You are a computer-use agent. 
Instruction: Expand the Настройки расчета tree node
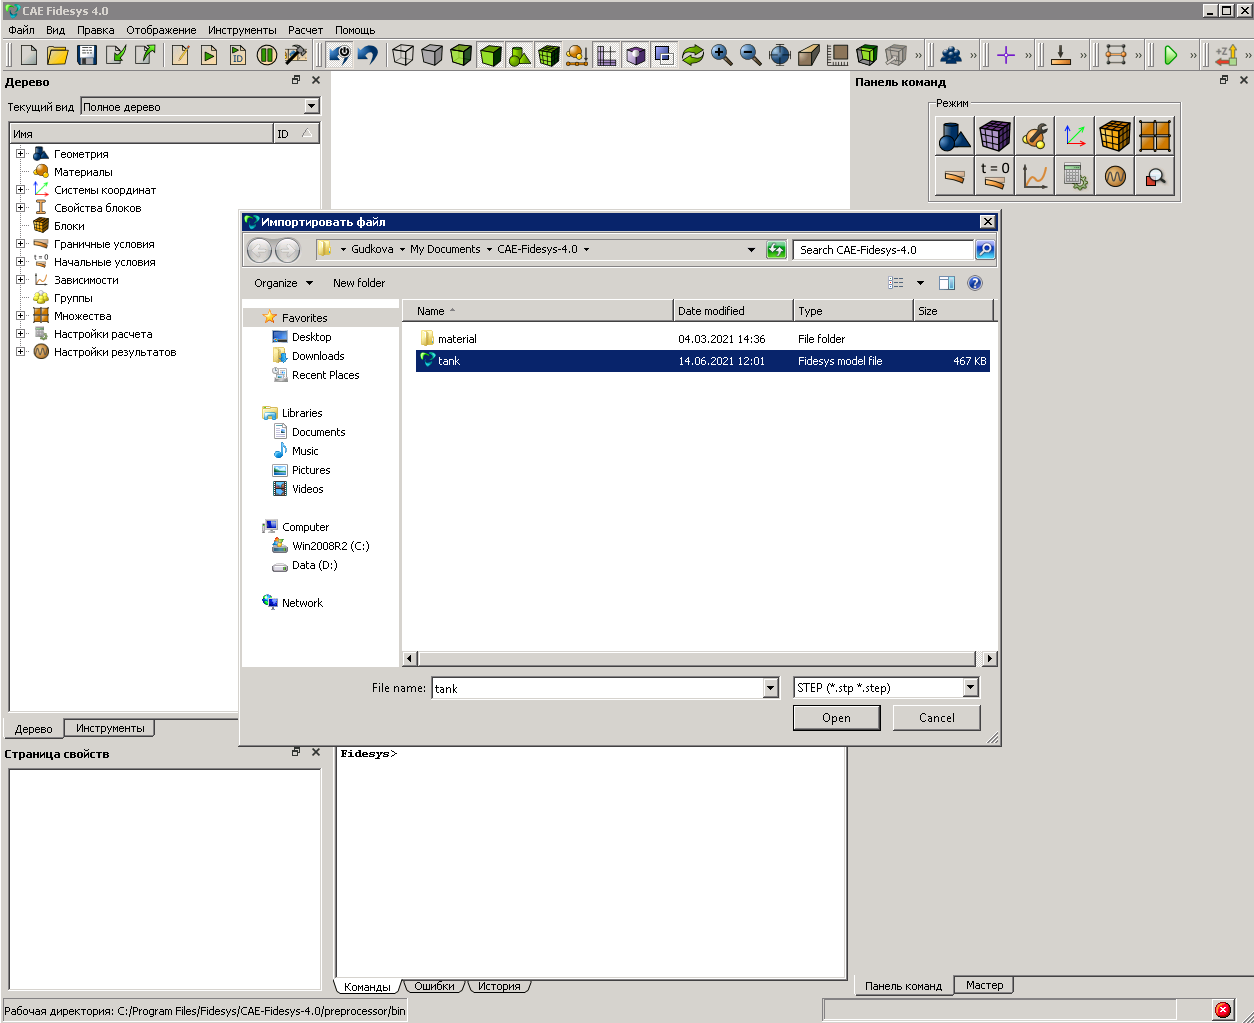(x=20, y=334)
